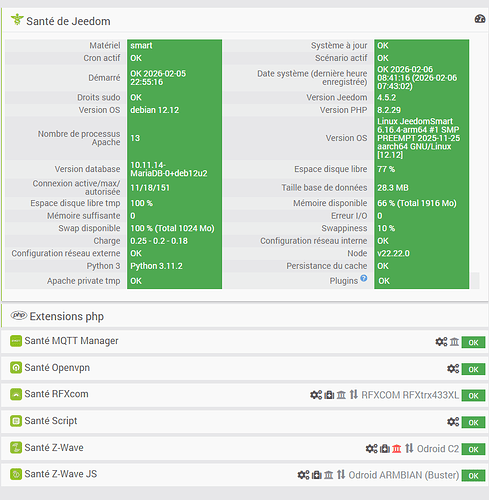The height and width of the screenshot is (500, 489).
Task: Select the Apache process count '13'
Action: coord(135,138)
